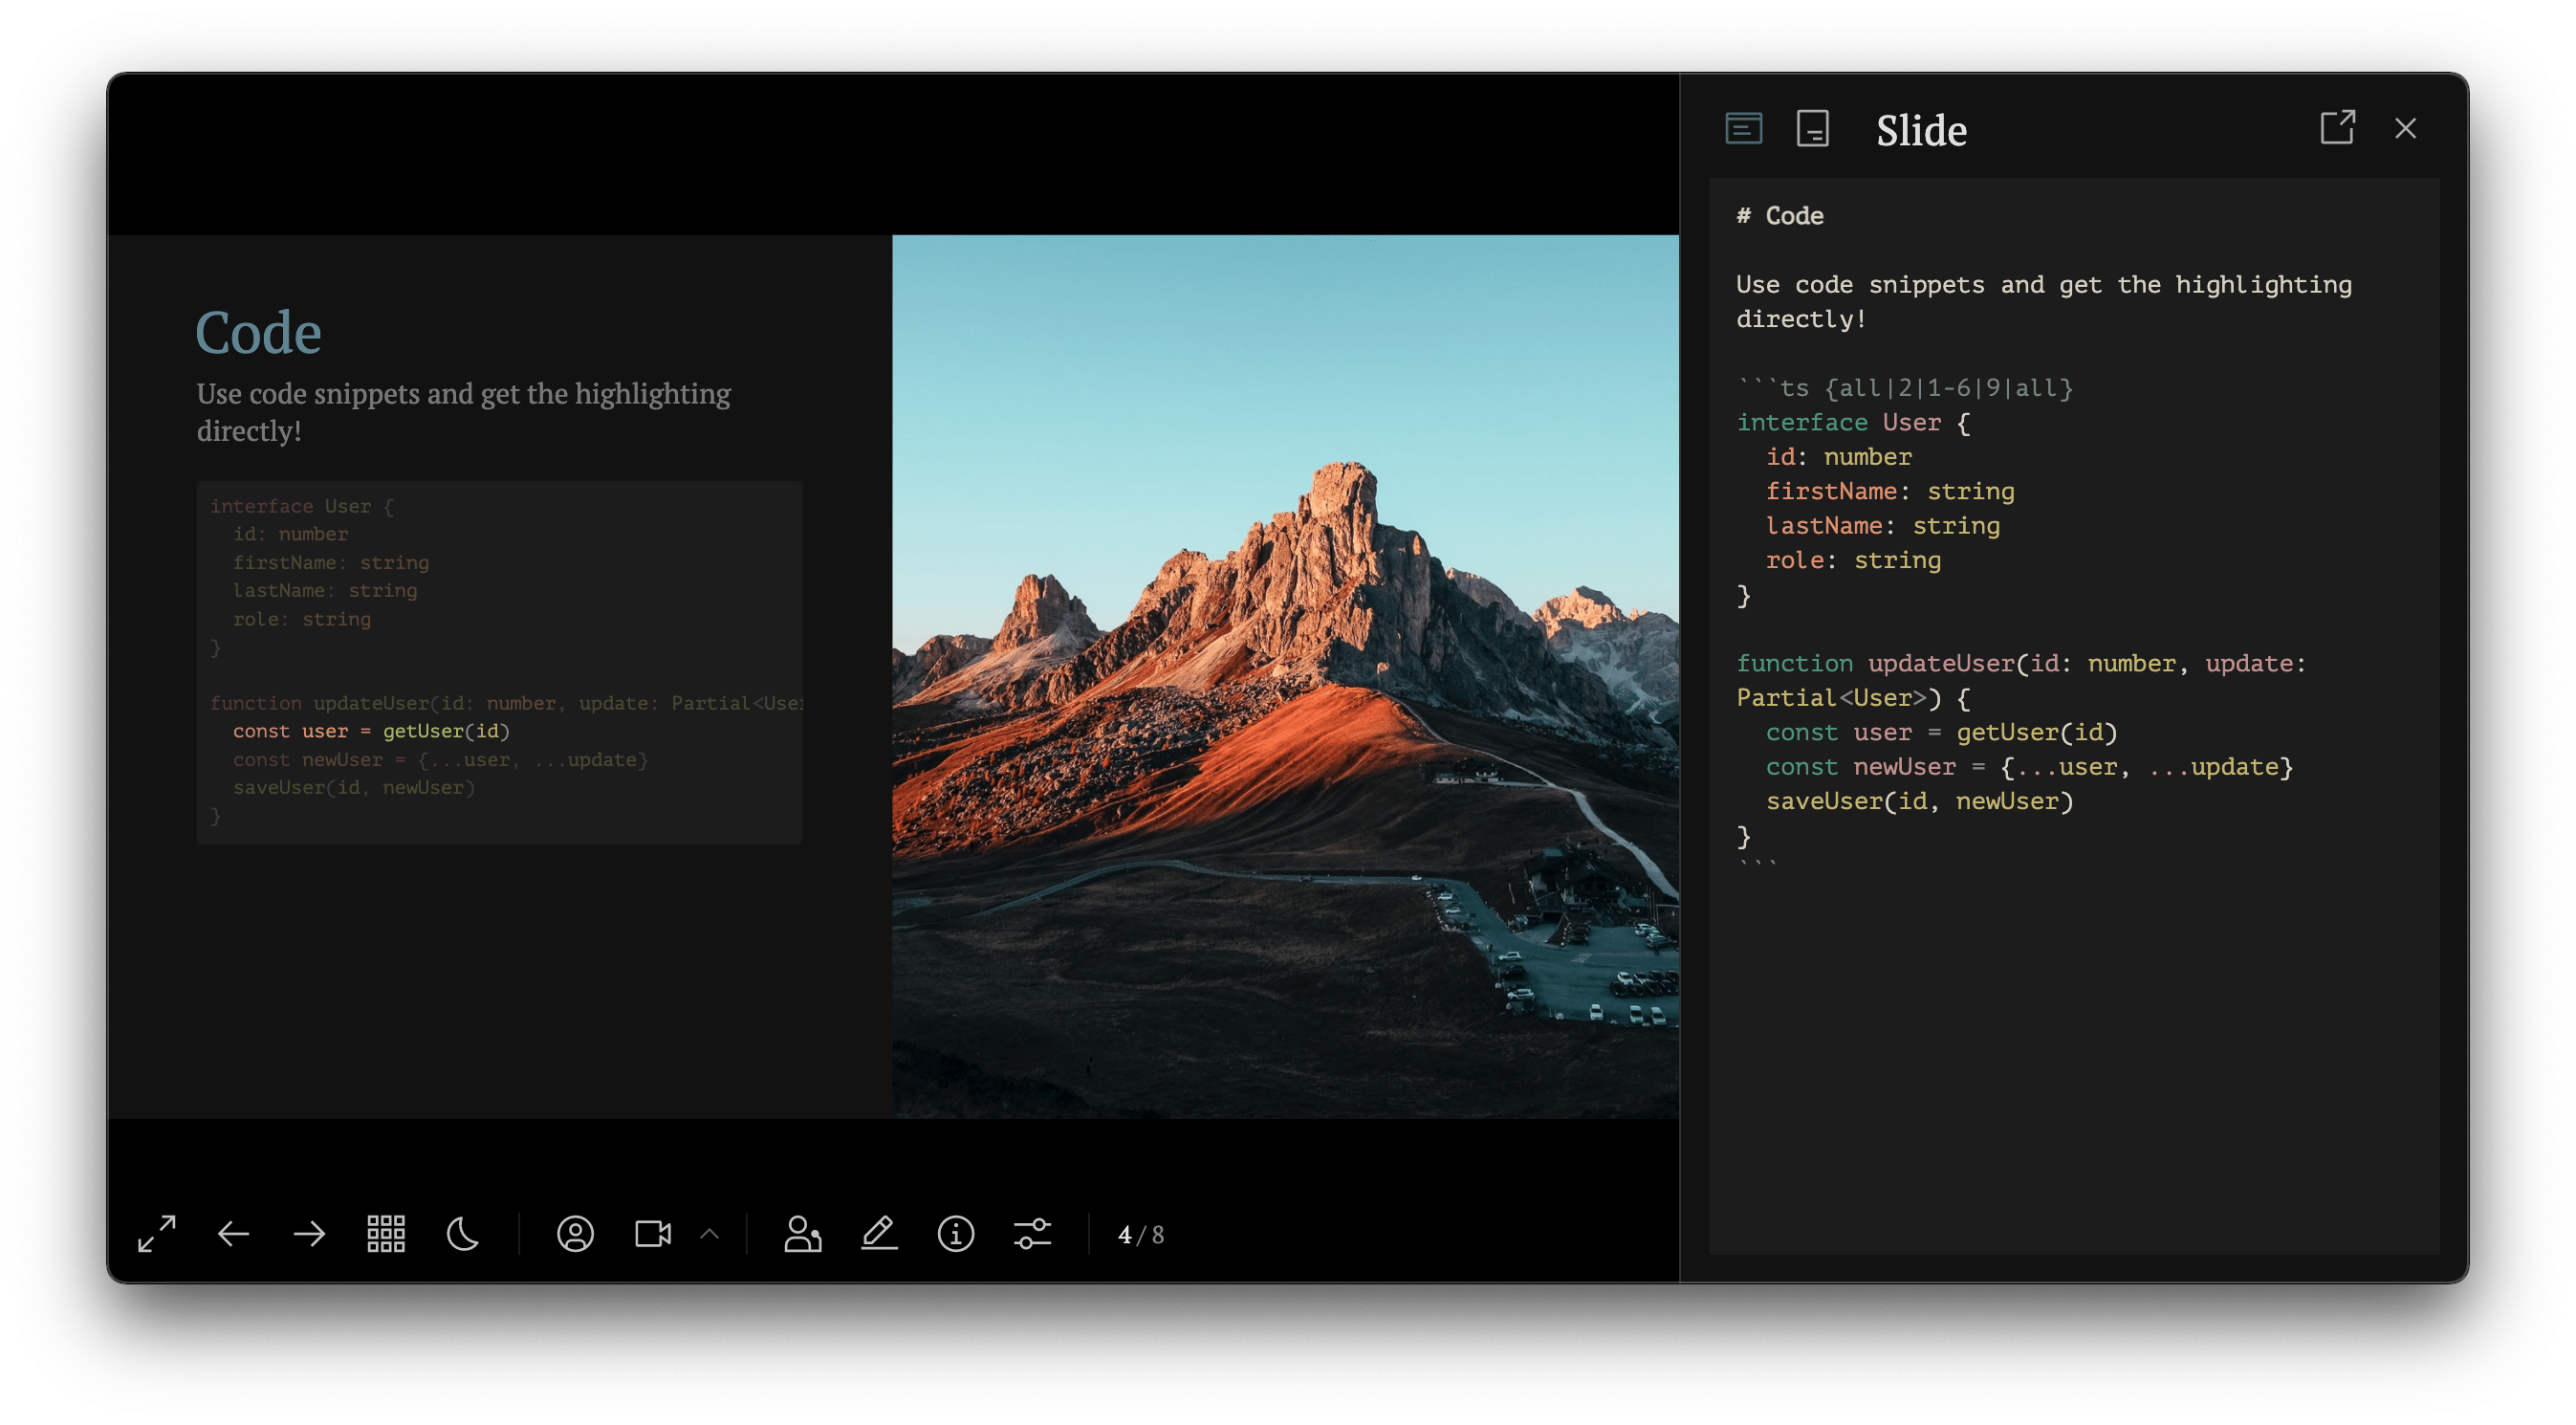Click the '# Code' heading in the editor
2576x1425 pixels.
[x=1780, y=216]
